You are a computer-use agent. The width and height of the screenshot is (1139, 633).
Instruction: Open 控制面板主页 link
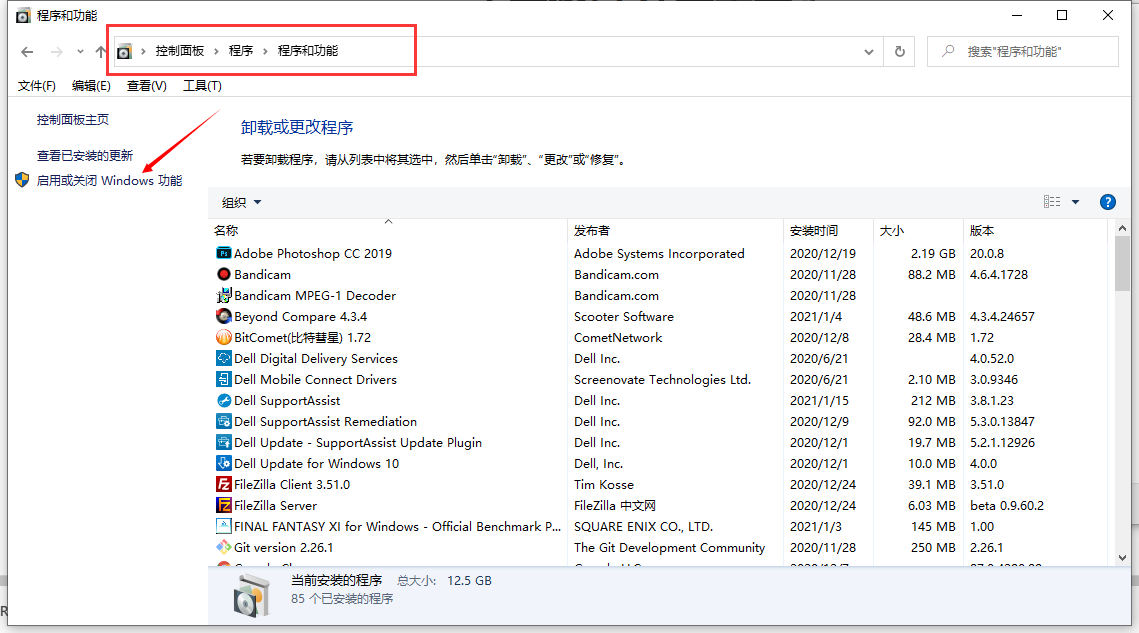tap(73, 119)
